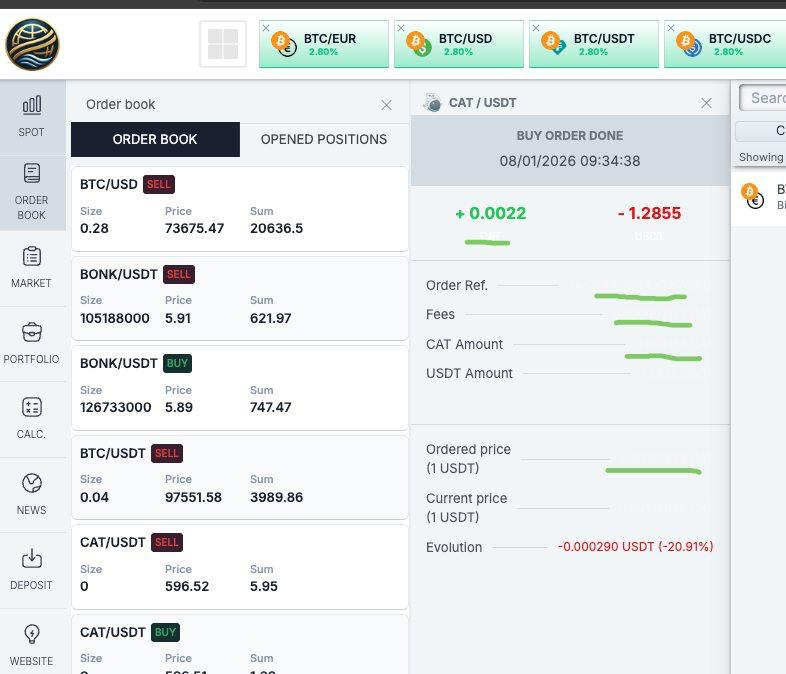This screenshot has height=674, width=786.
Task: Select the Order Book tab
Action: tap(155, 140)
